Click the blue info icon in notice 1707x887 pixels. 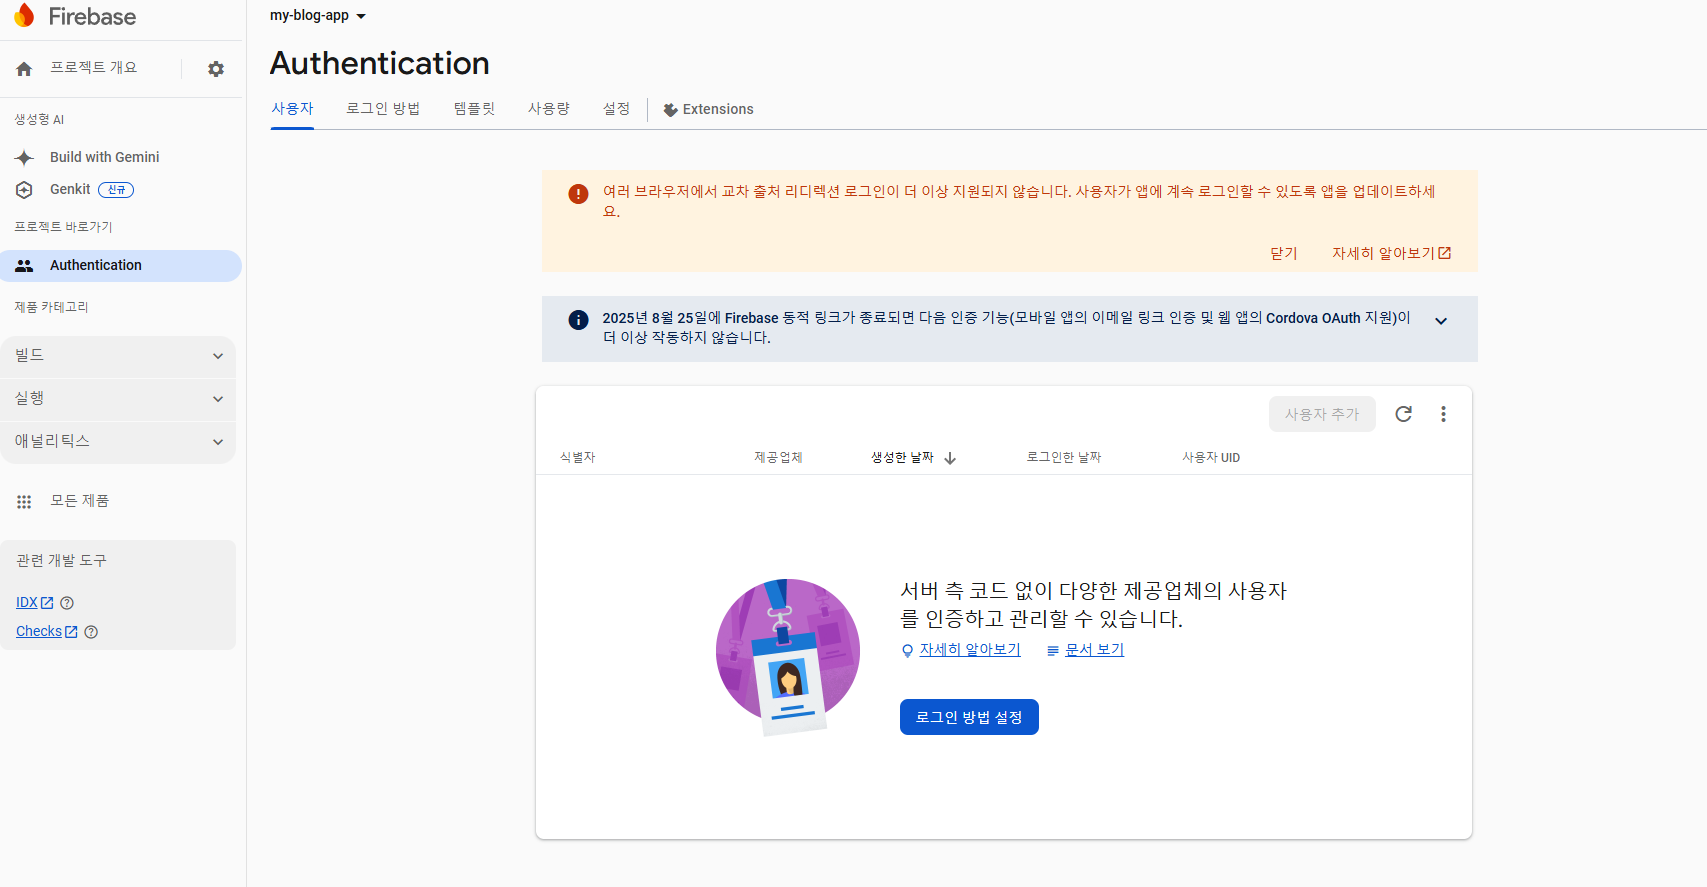(x=578, y=320)
